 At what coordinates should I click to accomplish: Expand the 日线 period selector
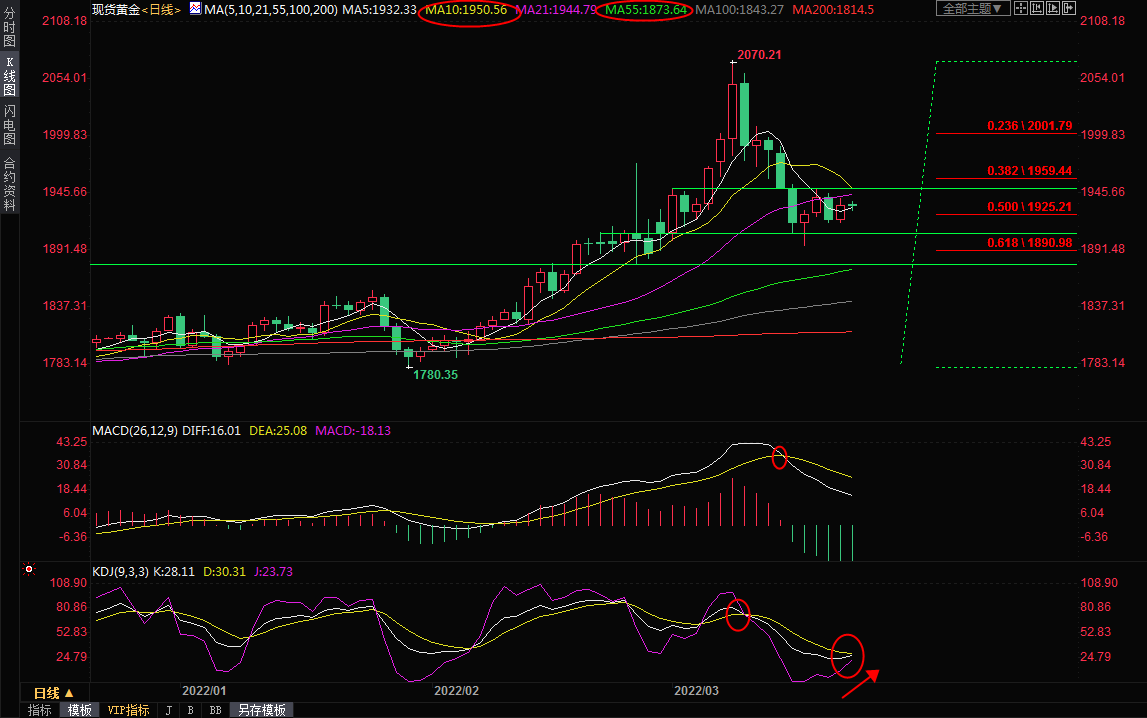coord(54,693)
